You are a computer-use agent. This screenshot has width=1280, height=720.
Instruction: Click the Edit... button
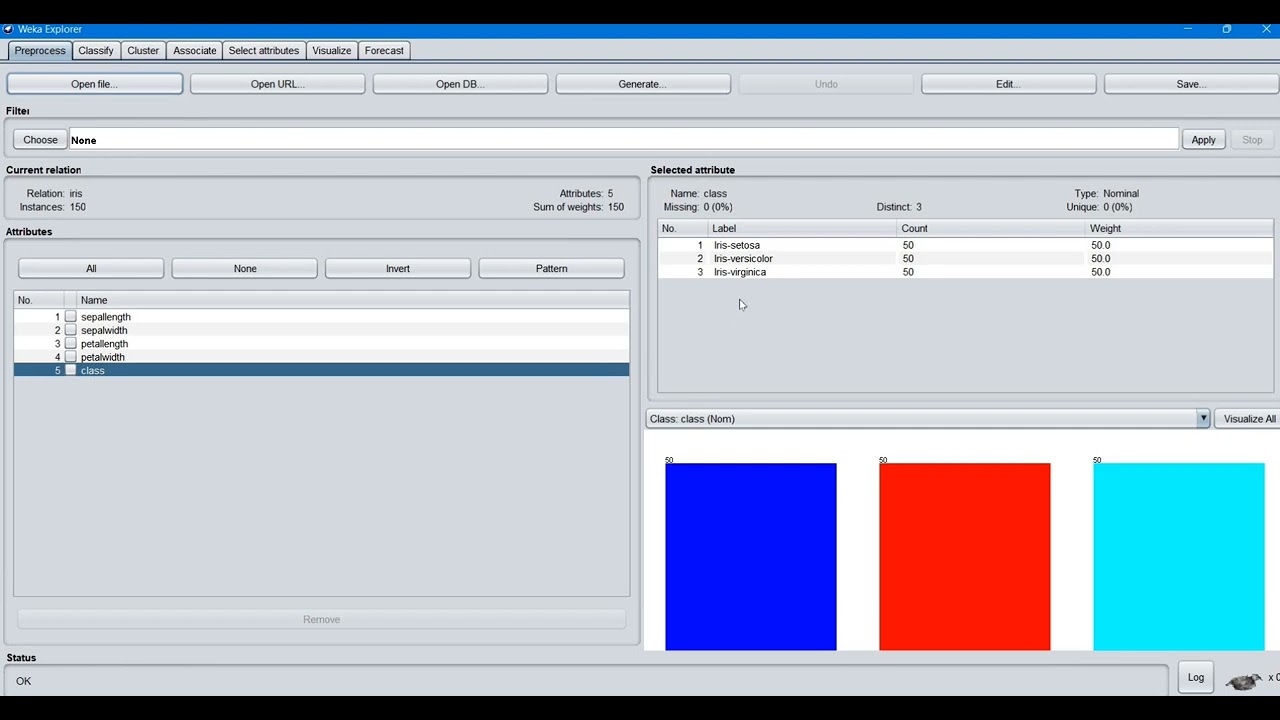coord(1008,84)
